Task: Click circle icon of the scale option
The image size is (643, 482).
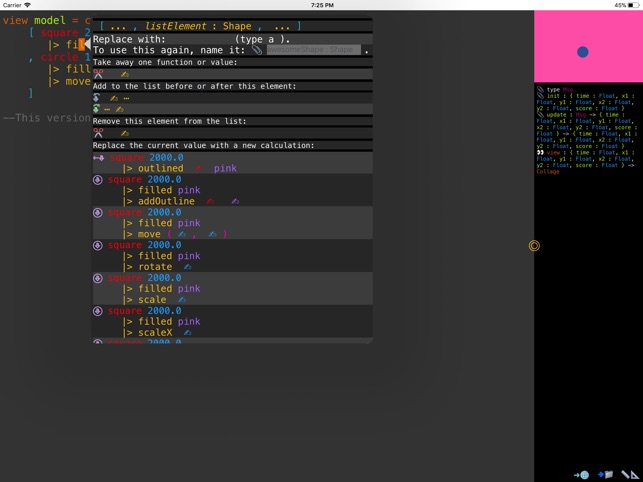Action: (x=98, y=278)
